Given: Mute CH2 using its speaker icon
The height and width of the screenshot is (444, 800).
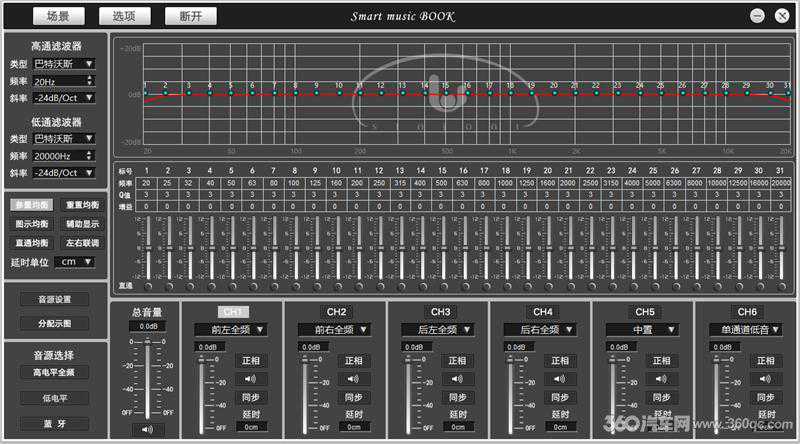Looking at the screenshot, I should [353, 379].
